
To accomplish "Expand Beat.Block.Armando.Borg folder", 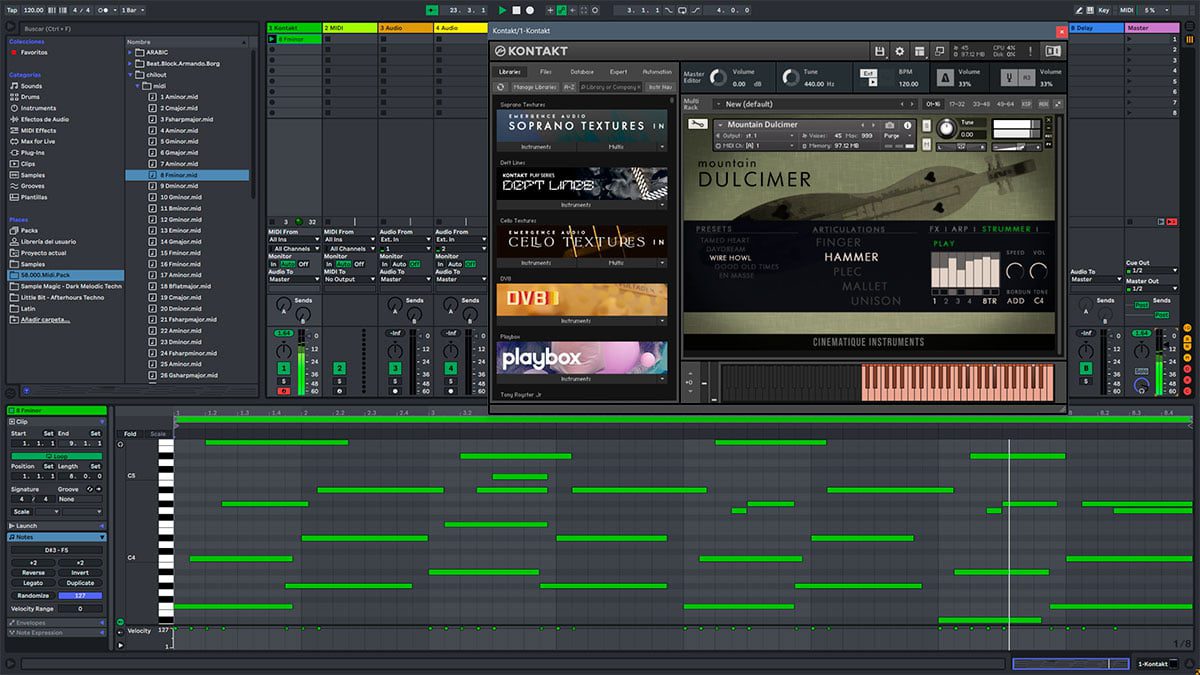I will point(130,63).
